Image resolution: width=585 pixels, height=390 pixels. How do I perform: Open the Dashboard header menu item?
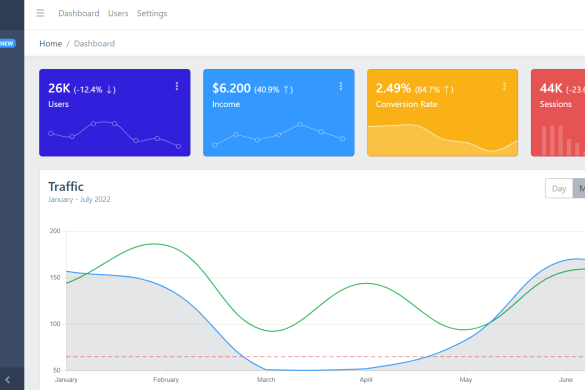[x=79, y=13]
